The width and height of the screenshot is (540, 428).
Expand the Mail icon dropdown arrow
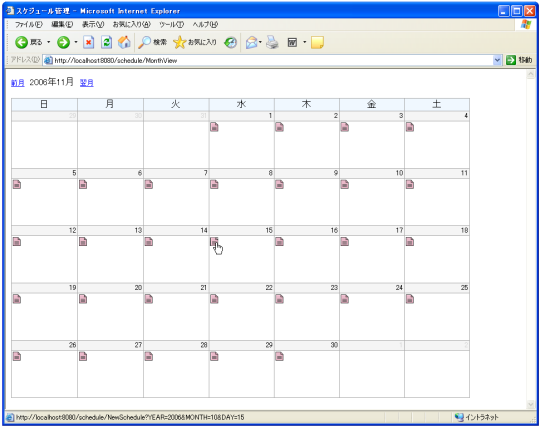click(260, 42)
